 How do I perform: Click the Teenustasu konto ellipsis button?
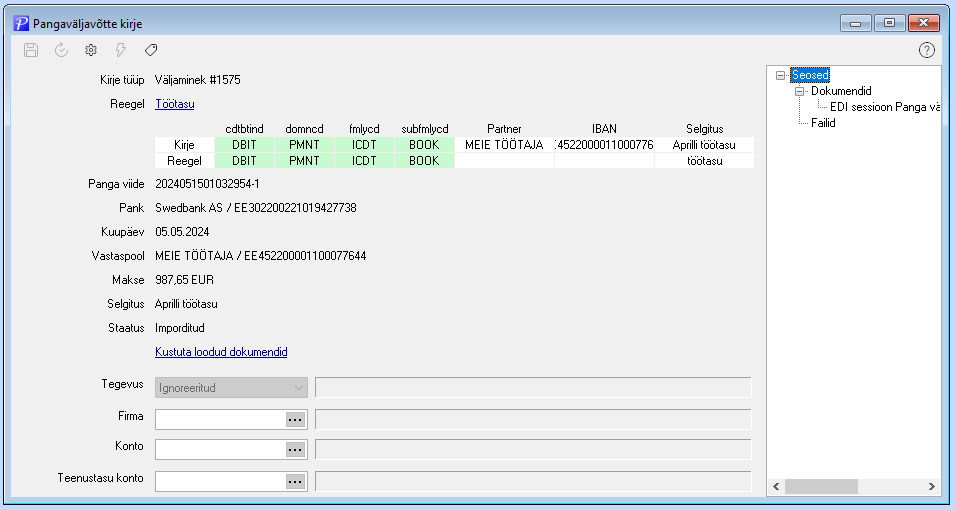(295, 481)
